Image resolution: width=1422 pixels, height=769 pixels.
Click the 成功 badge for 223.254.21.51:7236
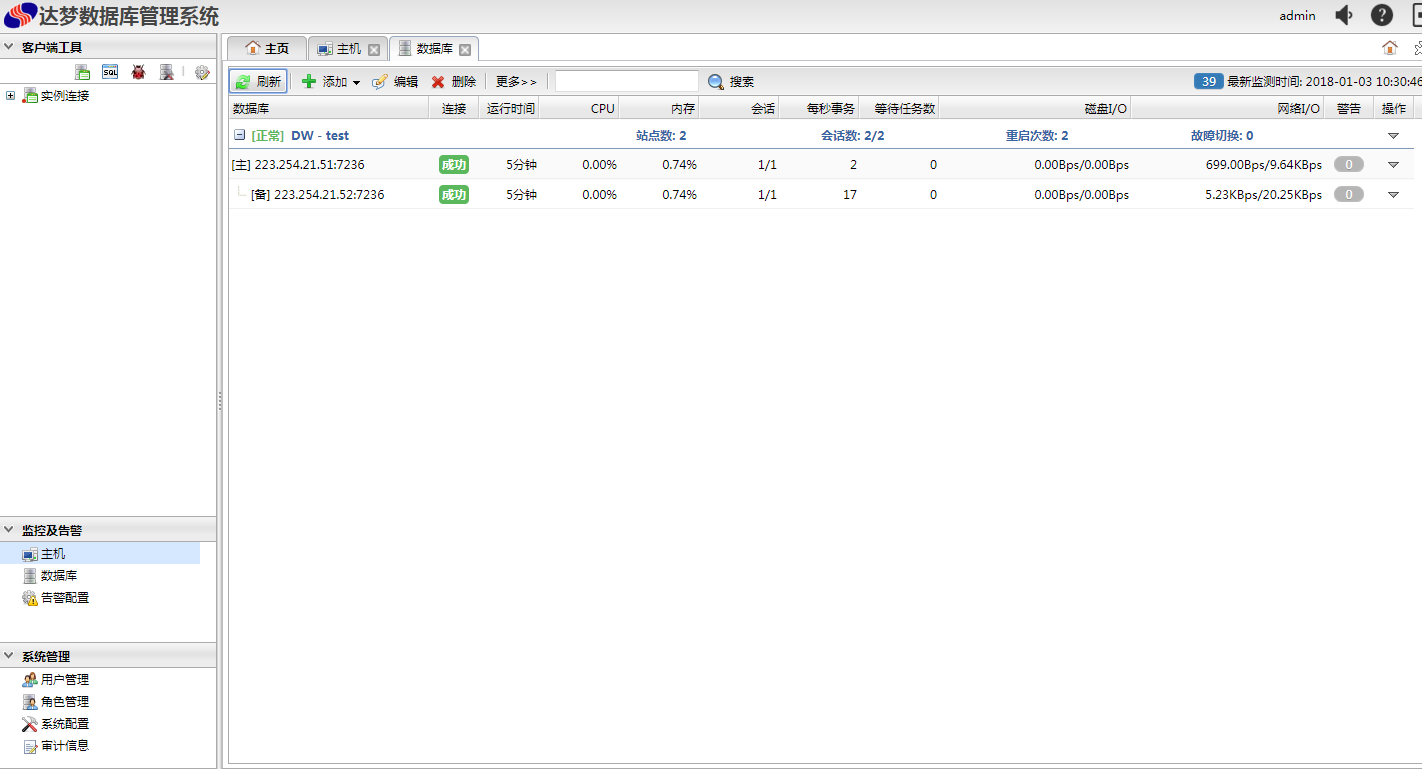pos(454,165)
